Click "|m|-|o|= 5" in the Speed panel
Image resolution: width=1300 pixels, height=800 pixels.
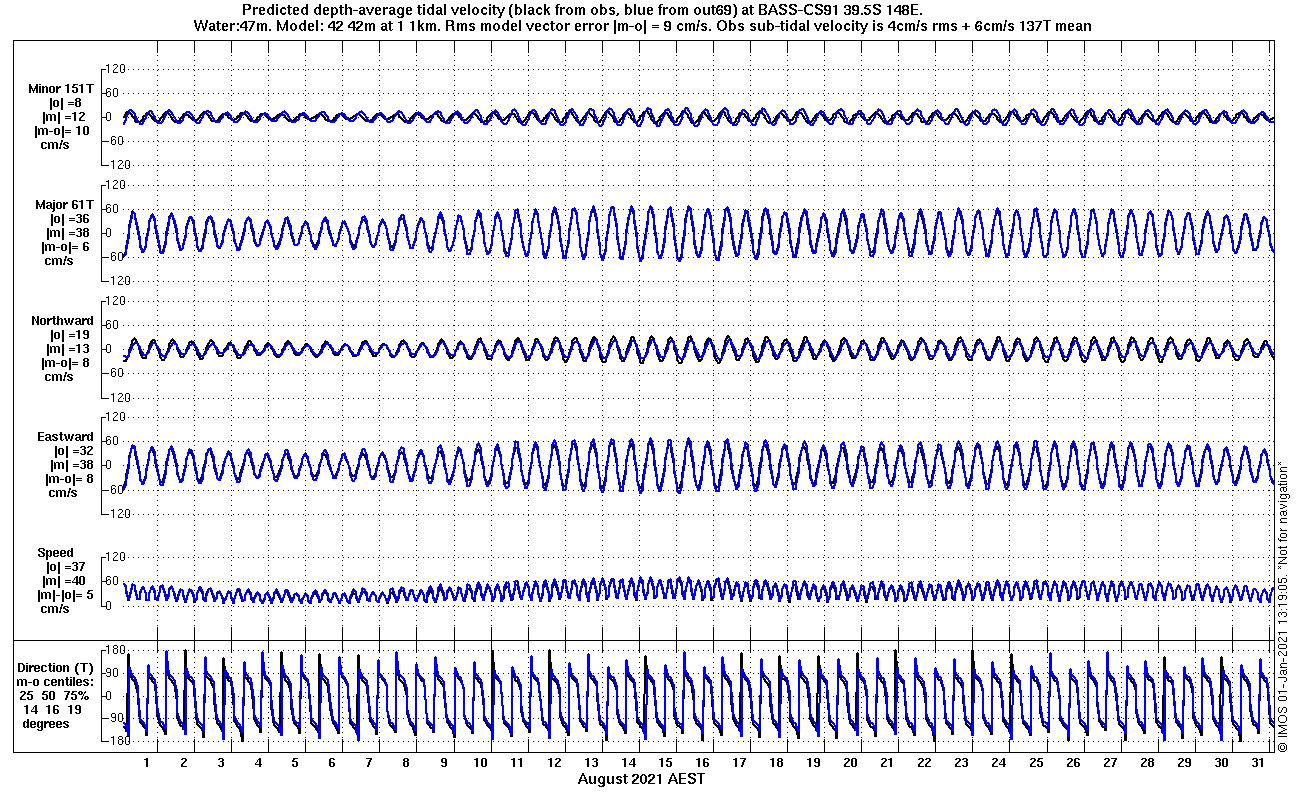coord(63,595)
